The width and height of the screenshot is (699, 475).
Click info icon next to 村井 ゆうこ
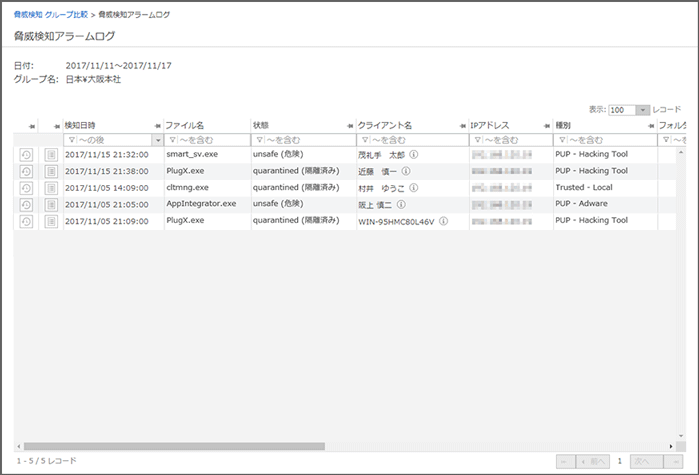point(414,188)
